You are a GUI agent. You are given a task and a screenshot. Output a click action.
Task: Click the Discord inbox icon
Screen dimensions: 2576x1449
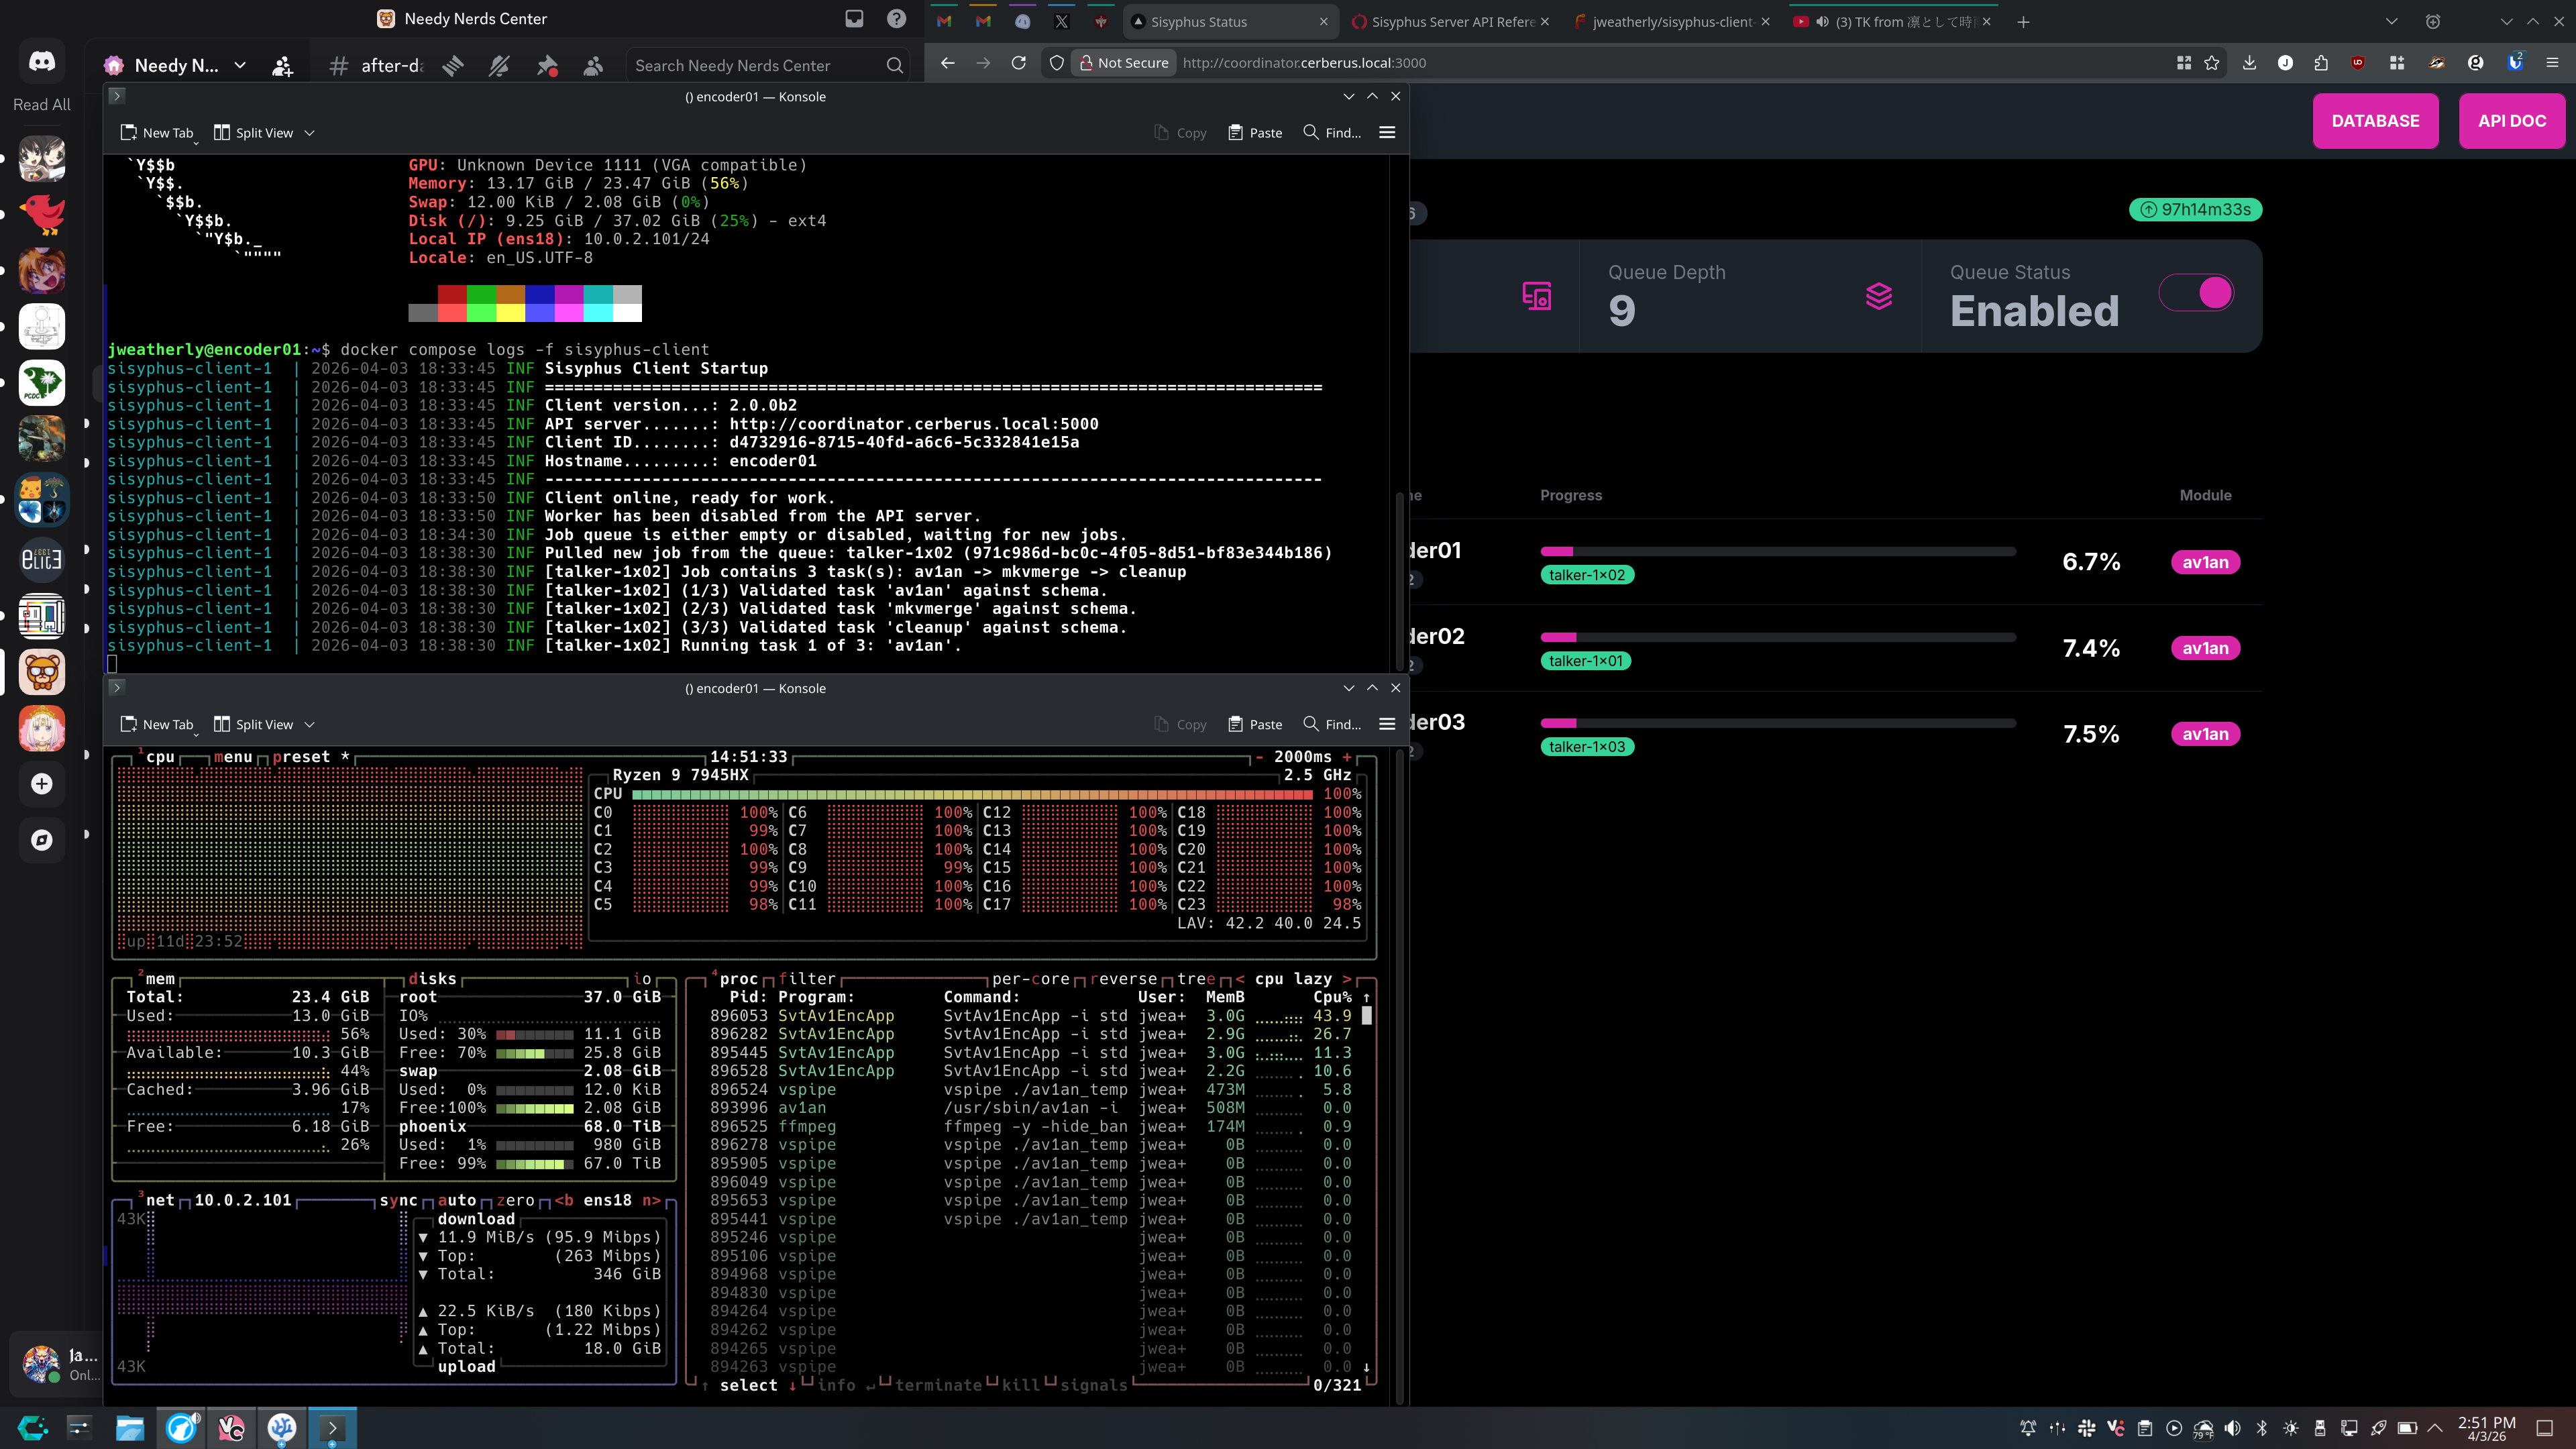[x=854, y=19]
